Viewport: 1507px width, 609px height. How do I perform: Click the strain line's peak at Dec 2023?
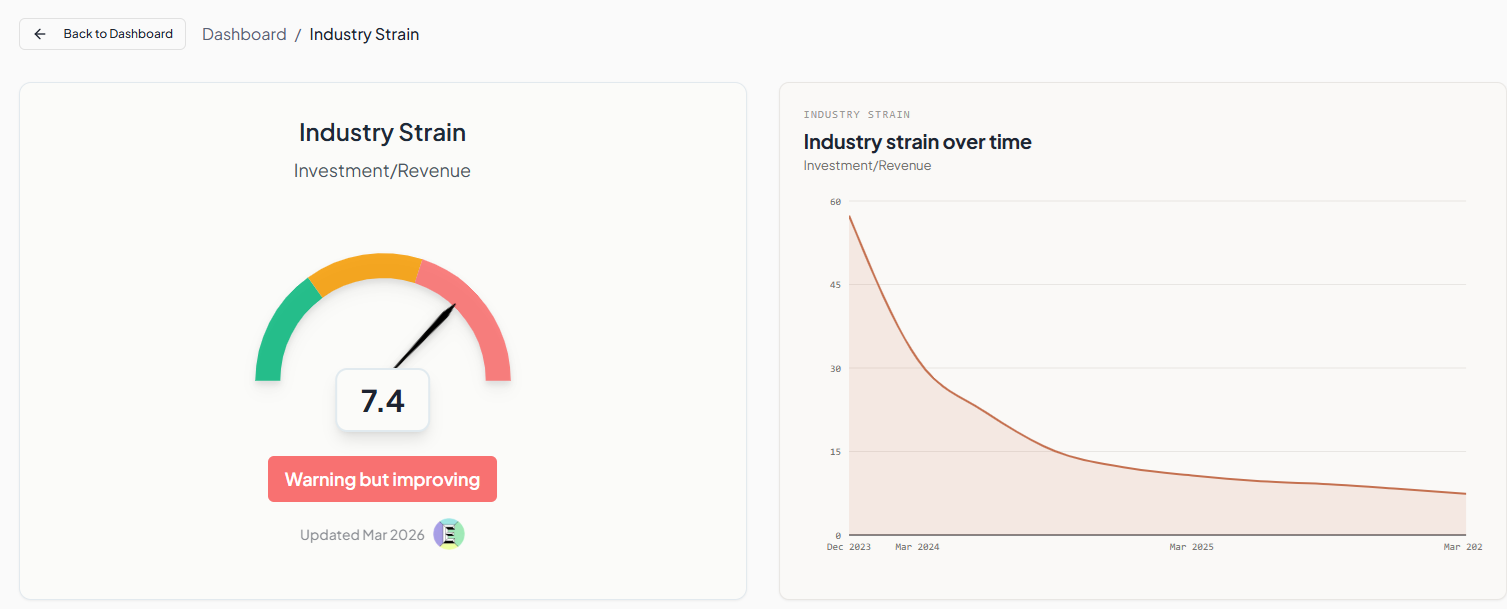[x=849, y=216]
